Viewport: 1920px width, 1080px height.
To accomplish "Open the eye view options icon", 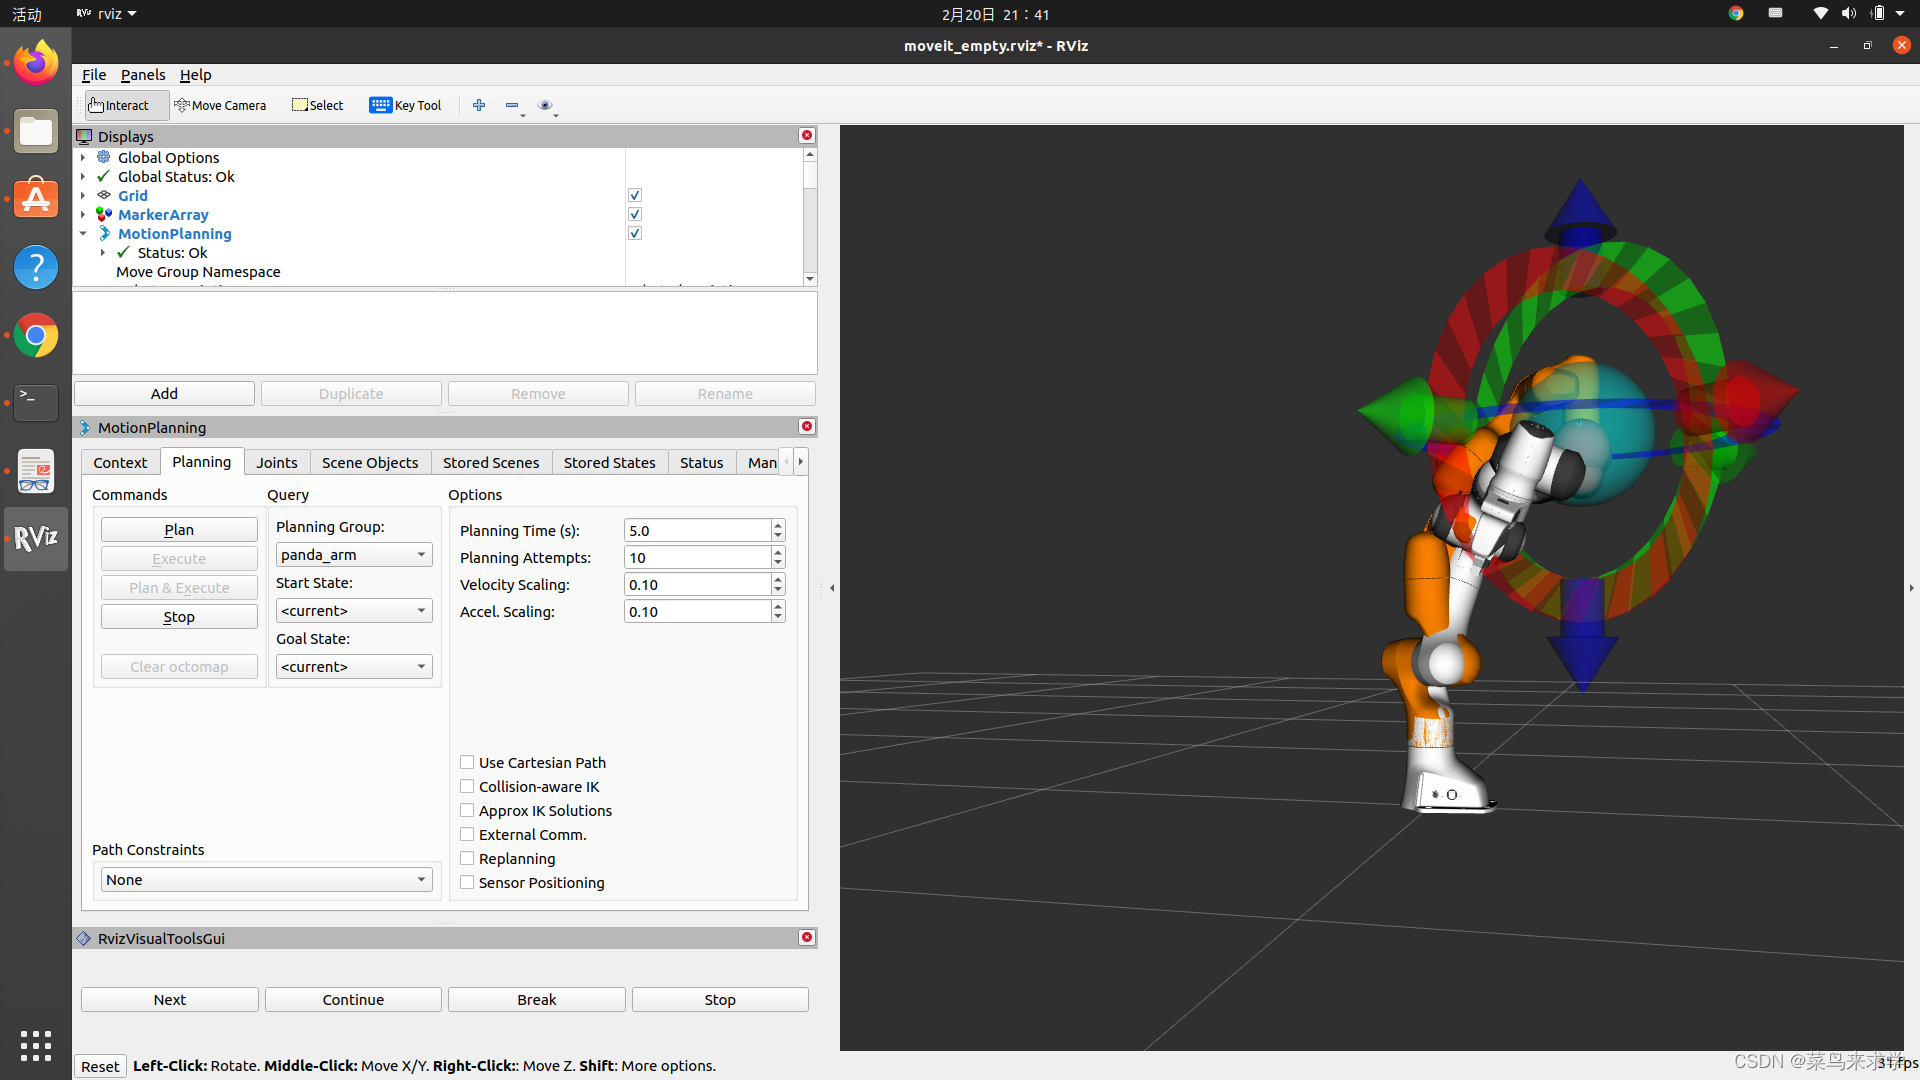I will coord(545,105).
